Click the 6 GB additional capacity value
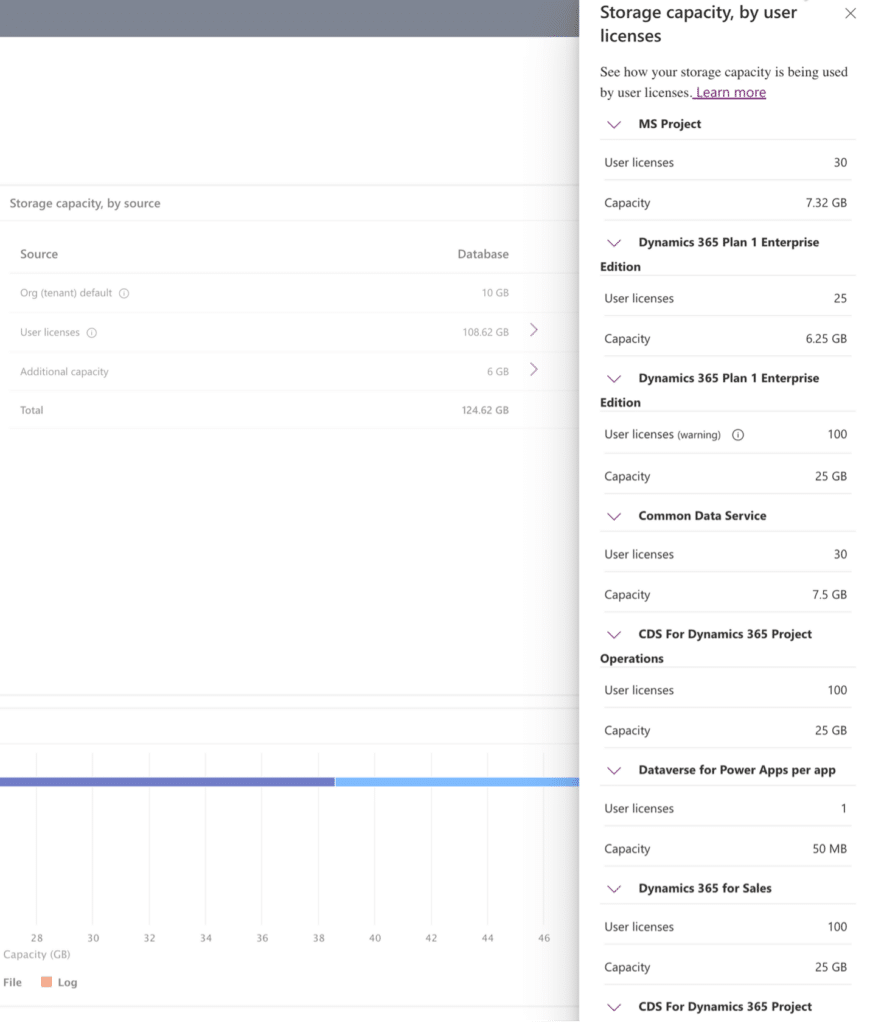Screen dimensions: 870x1024 coord(498,371)
